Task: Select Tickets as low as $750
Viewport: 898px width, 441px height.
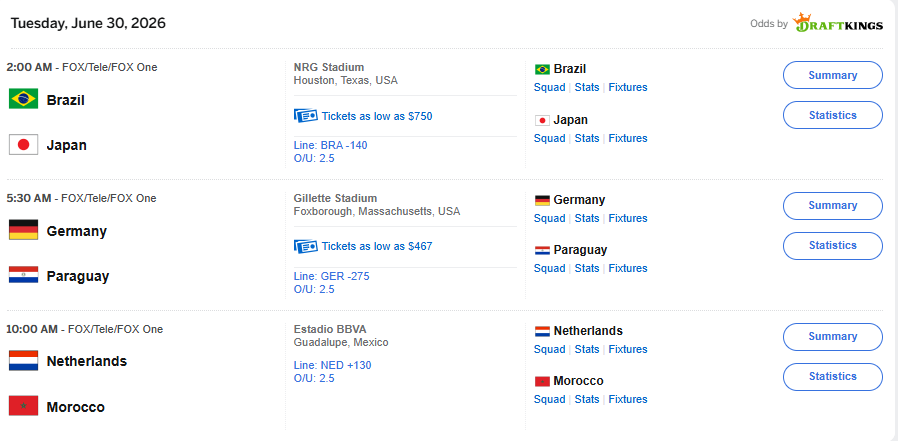Action: click(377, 116)
